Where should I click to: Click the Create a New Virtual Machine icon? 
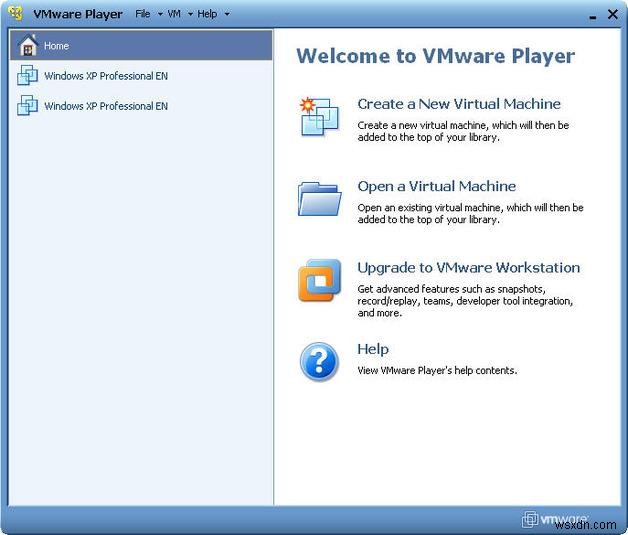click(319, 117)
